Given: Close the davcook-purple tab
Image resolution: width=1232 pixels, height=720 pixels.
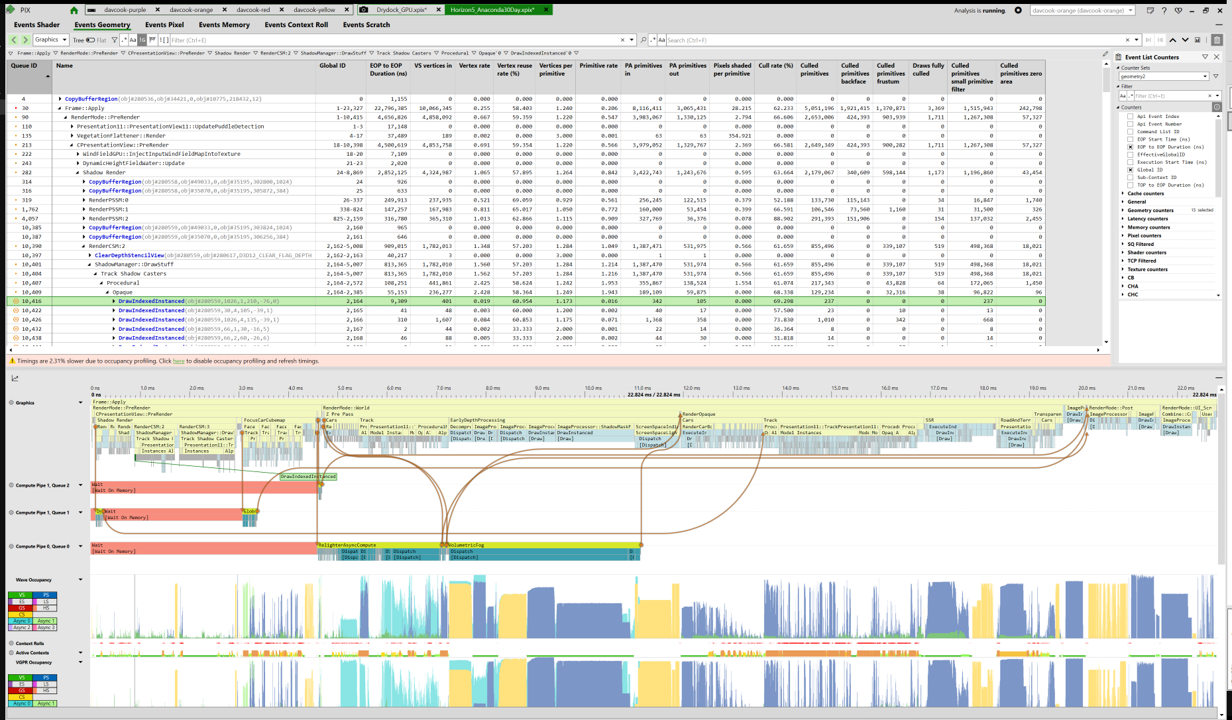Looking at the screenshot, I should click(x=157, y=10).
